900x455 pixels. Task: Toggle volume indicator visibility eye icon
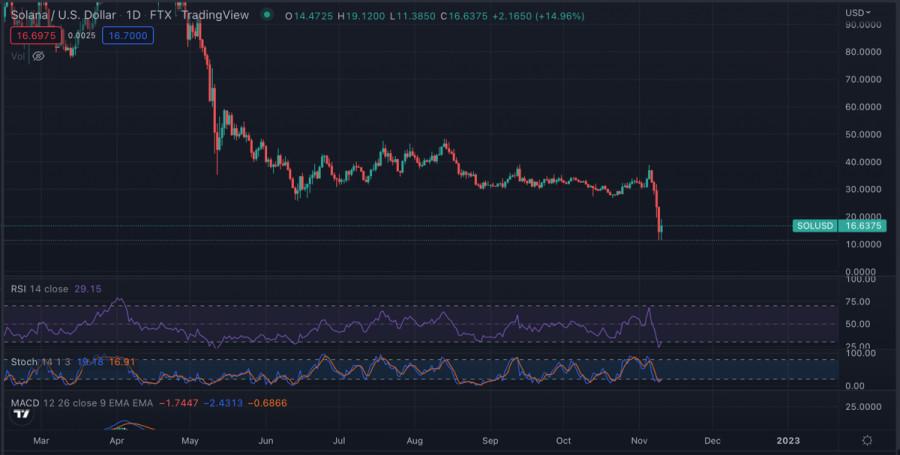(x=38, y=56)
